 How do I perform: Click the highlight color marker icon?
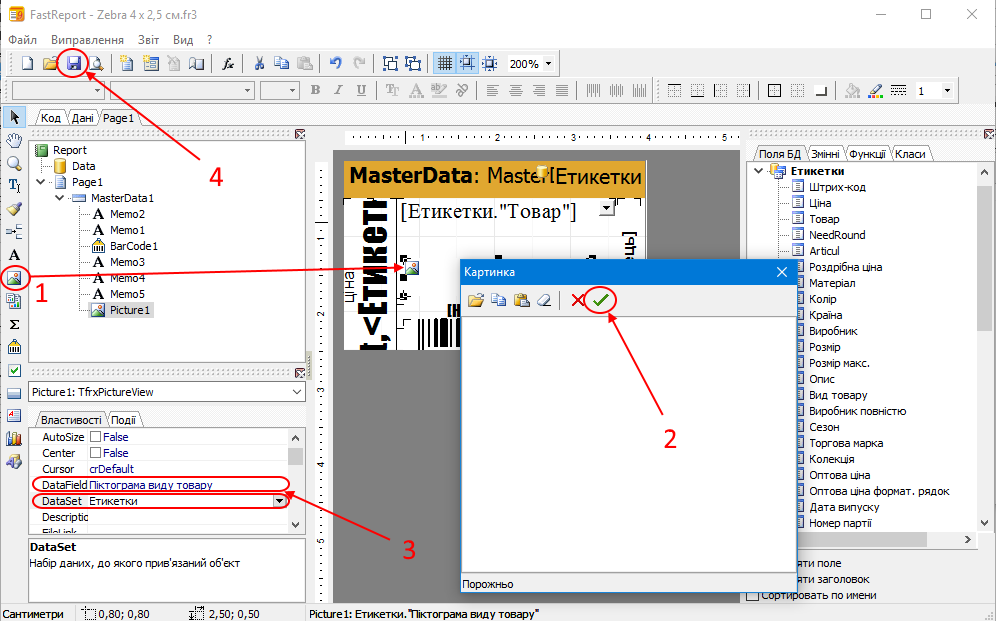tap(876, 91)
